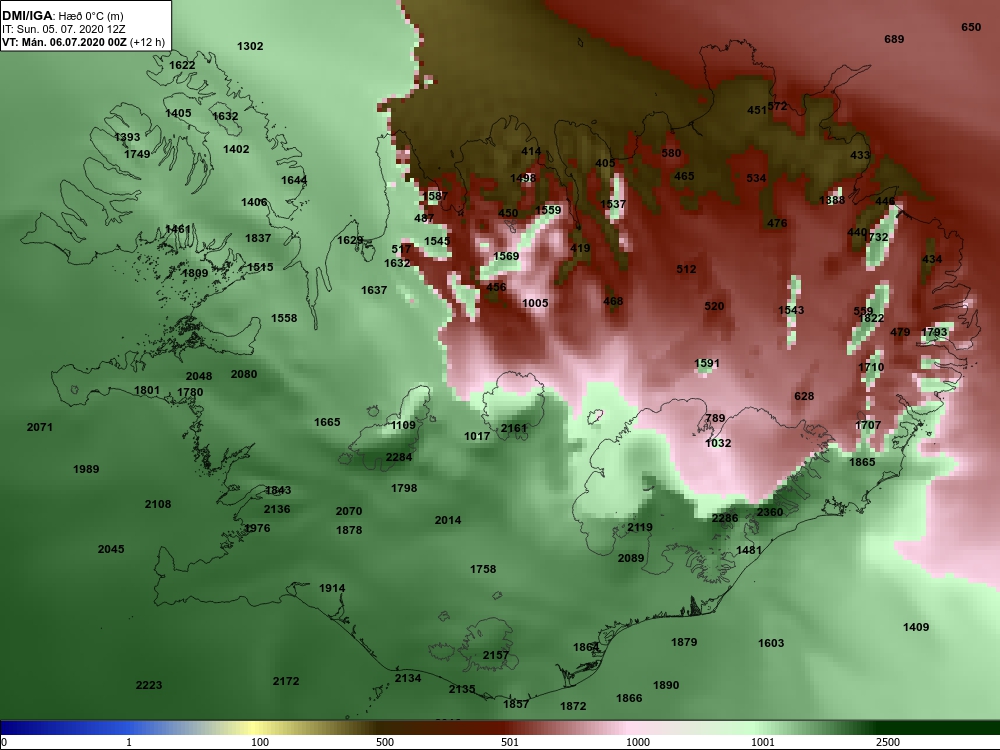Image resolution: width=1000 pixels, height=750 pixels.
Task: Click the 1989 height value
Action: click(x=86, y=469)
